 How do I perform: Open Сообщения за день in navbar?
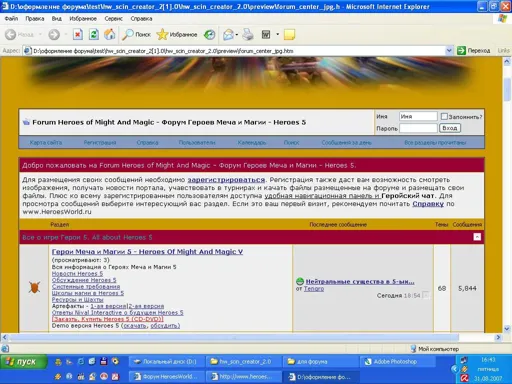tap(346, 142)
